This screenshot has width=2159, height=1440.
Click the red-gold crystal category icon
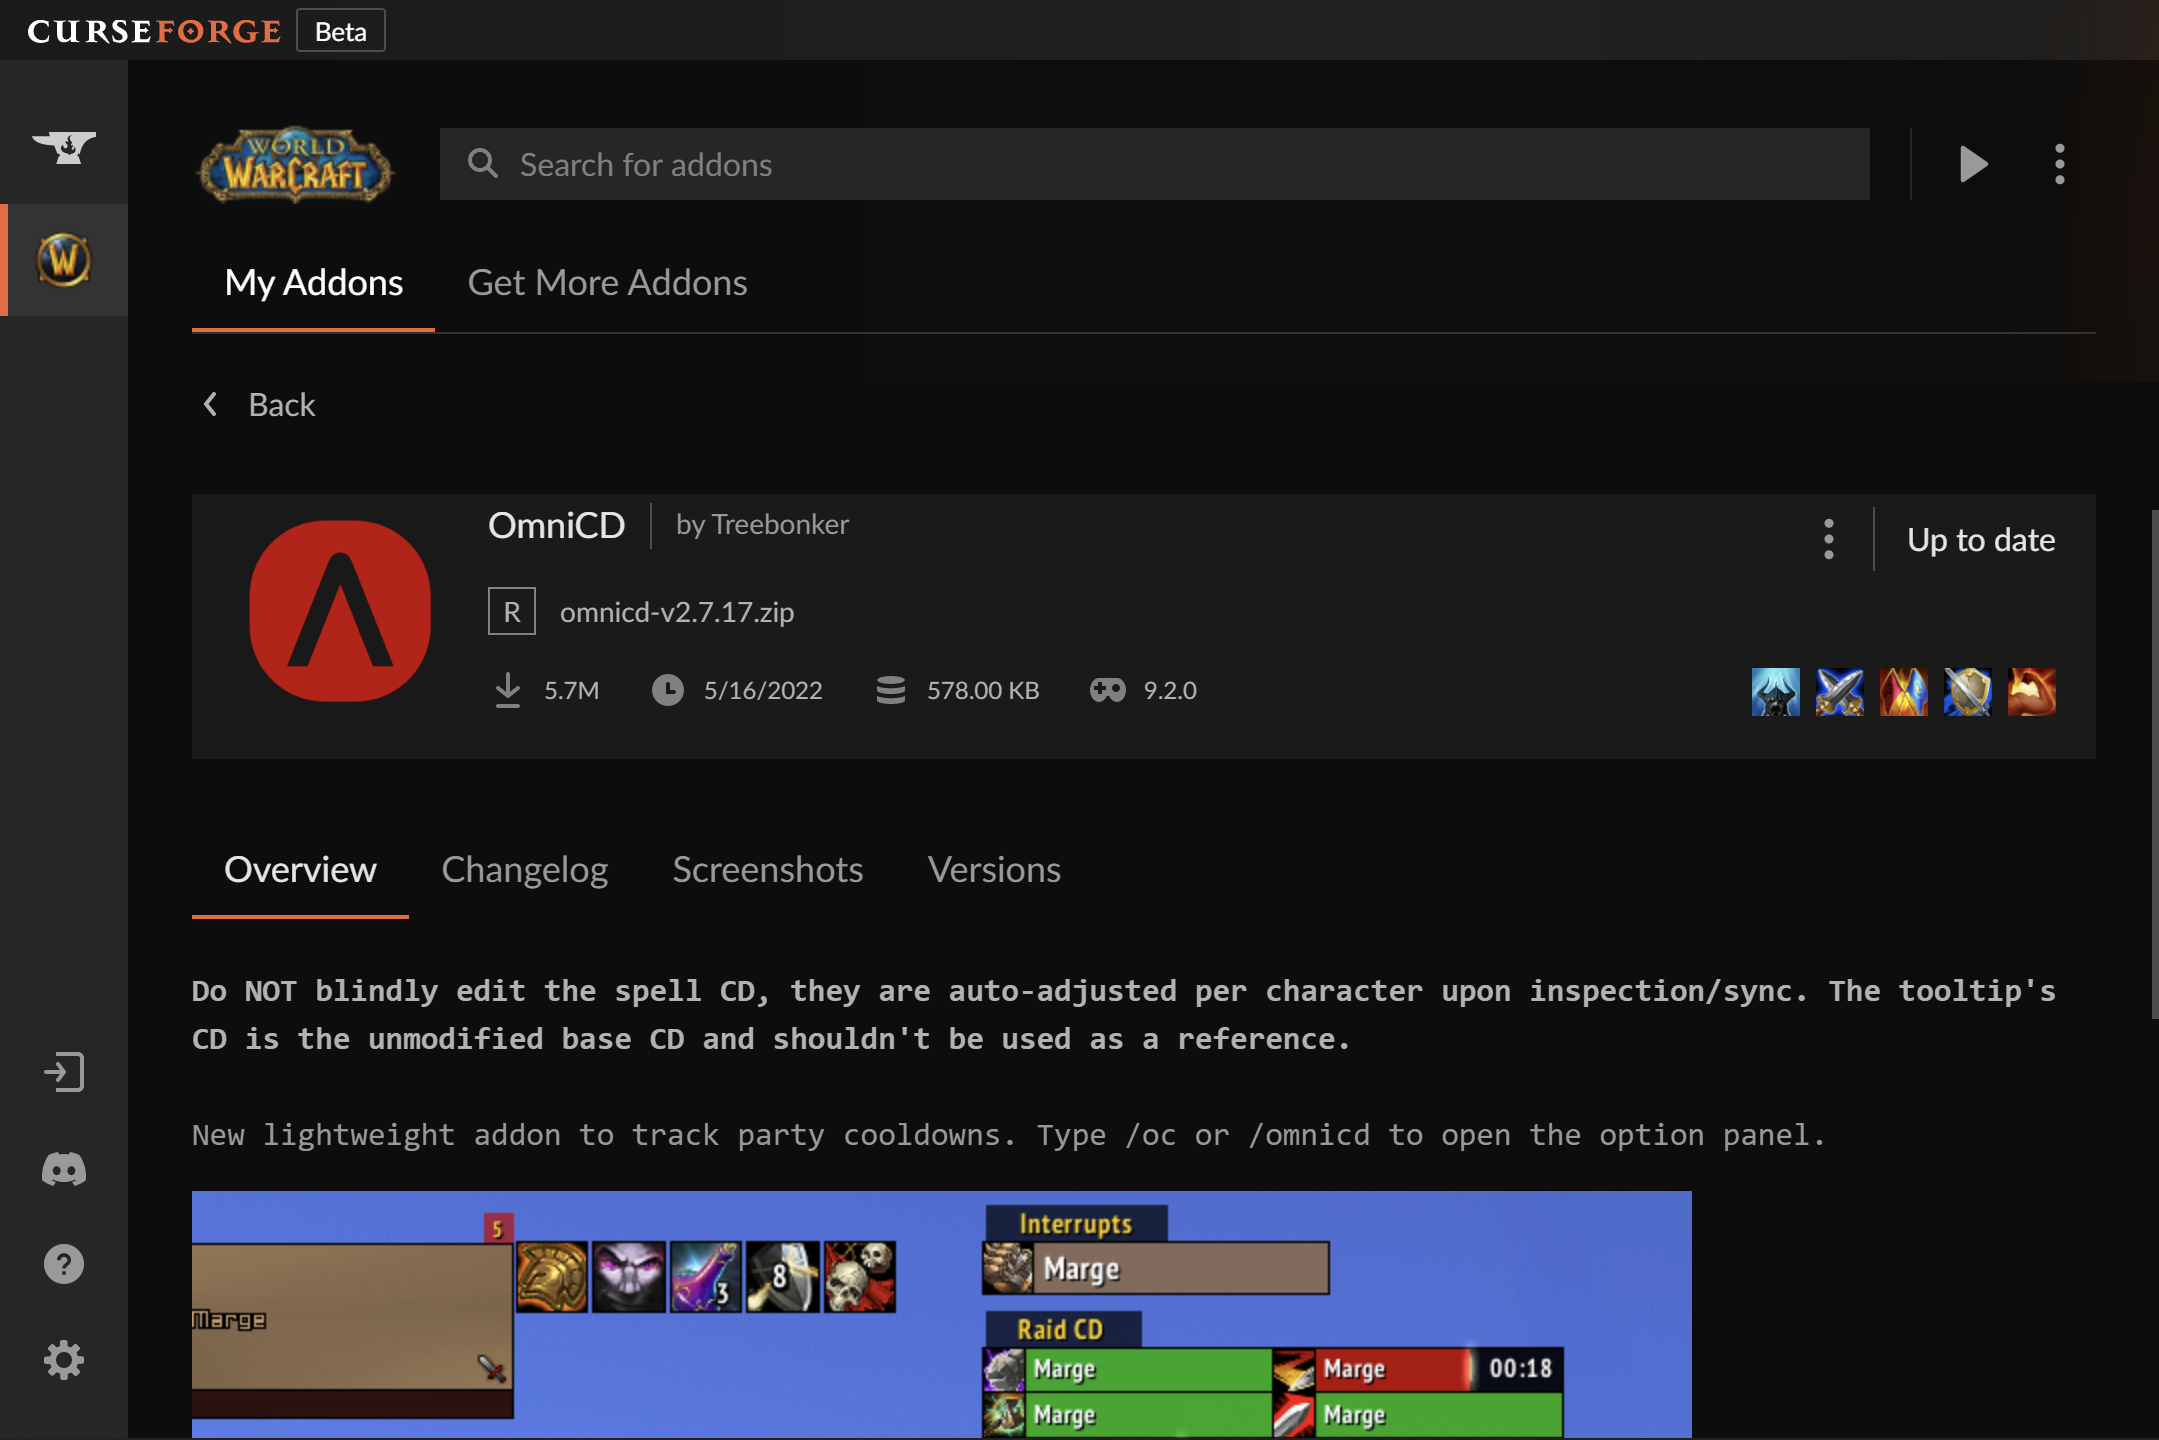click(1904, 692)
